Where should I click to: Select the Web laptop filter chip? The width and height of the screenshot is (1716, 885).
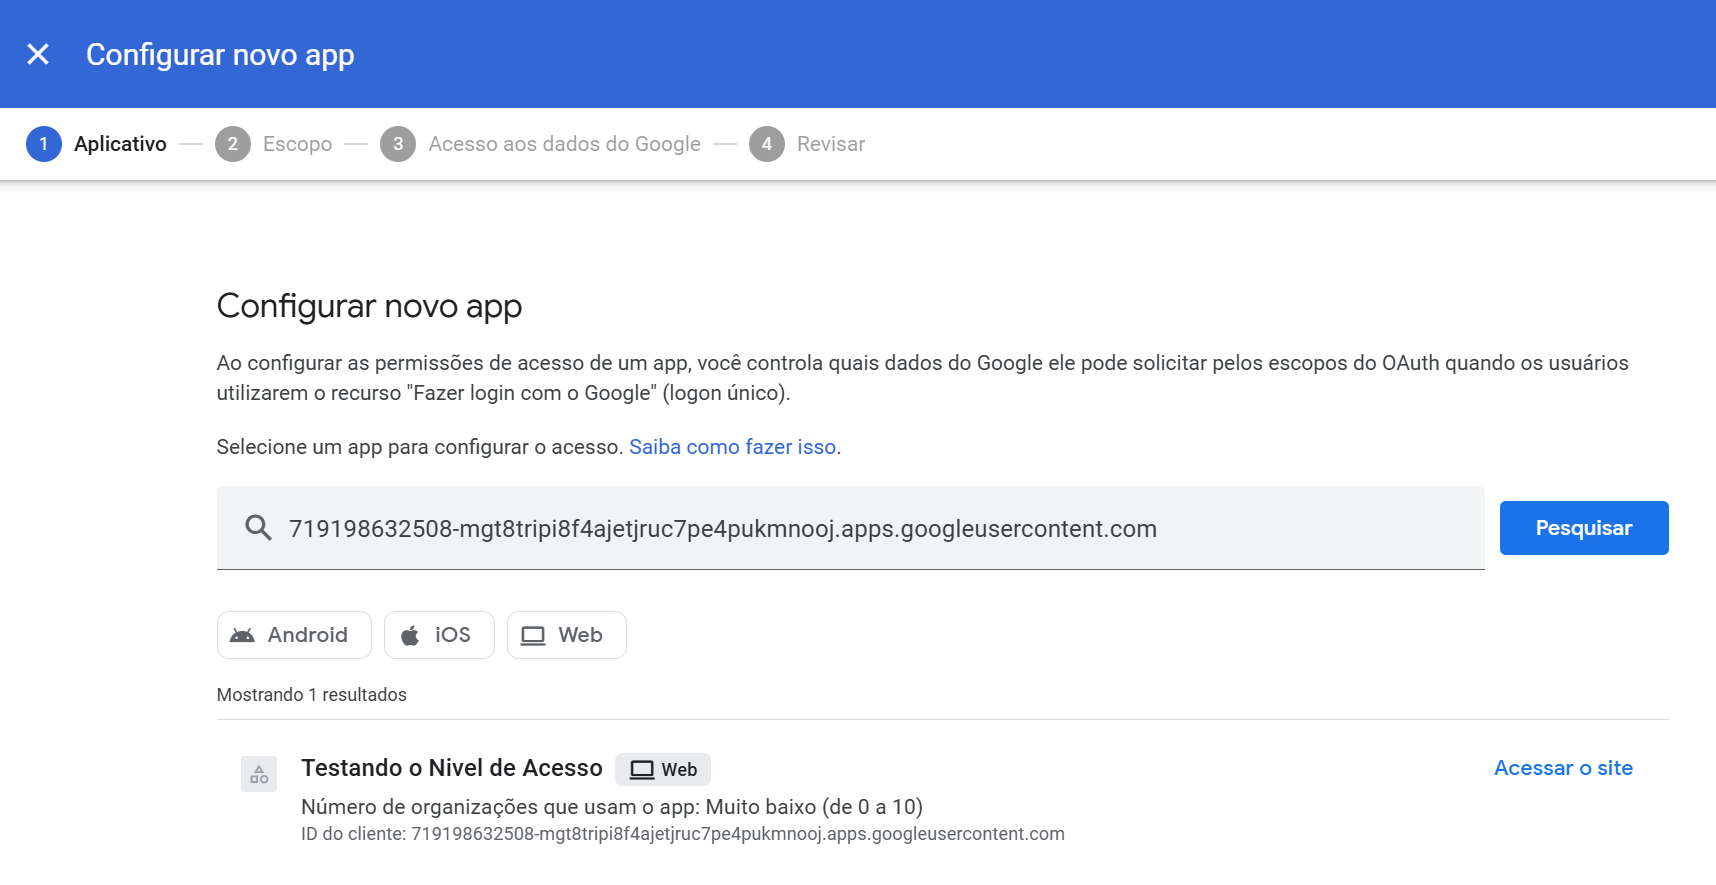tap(566, 635)
